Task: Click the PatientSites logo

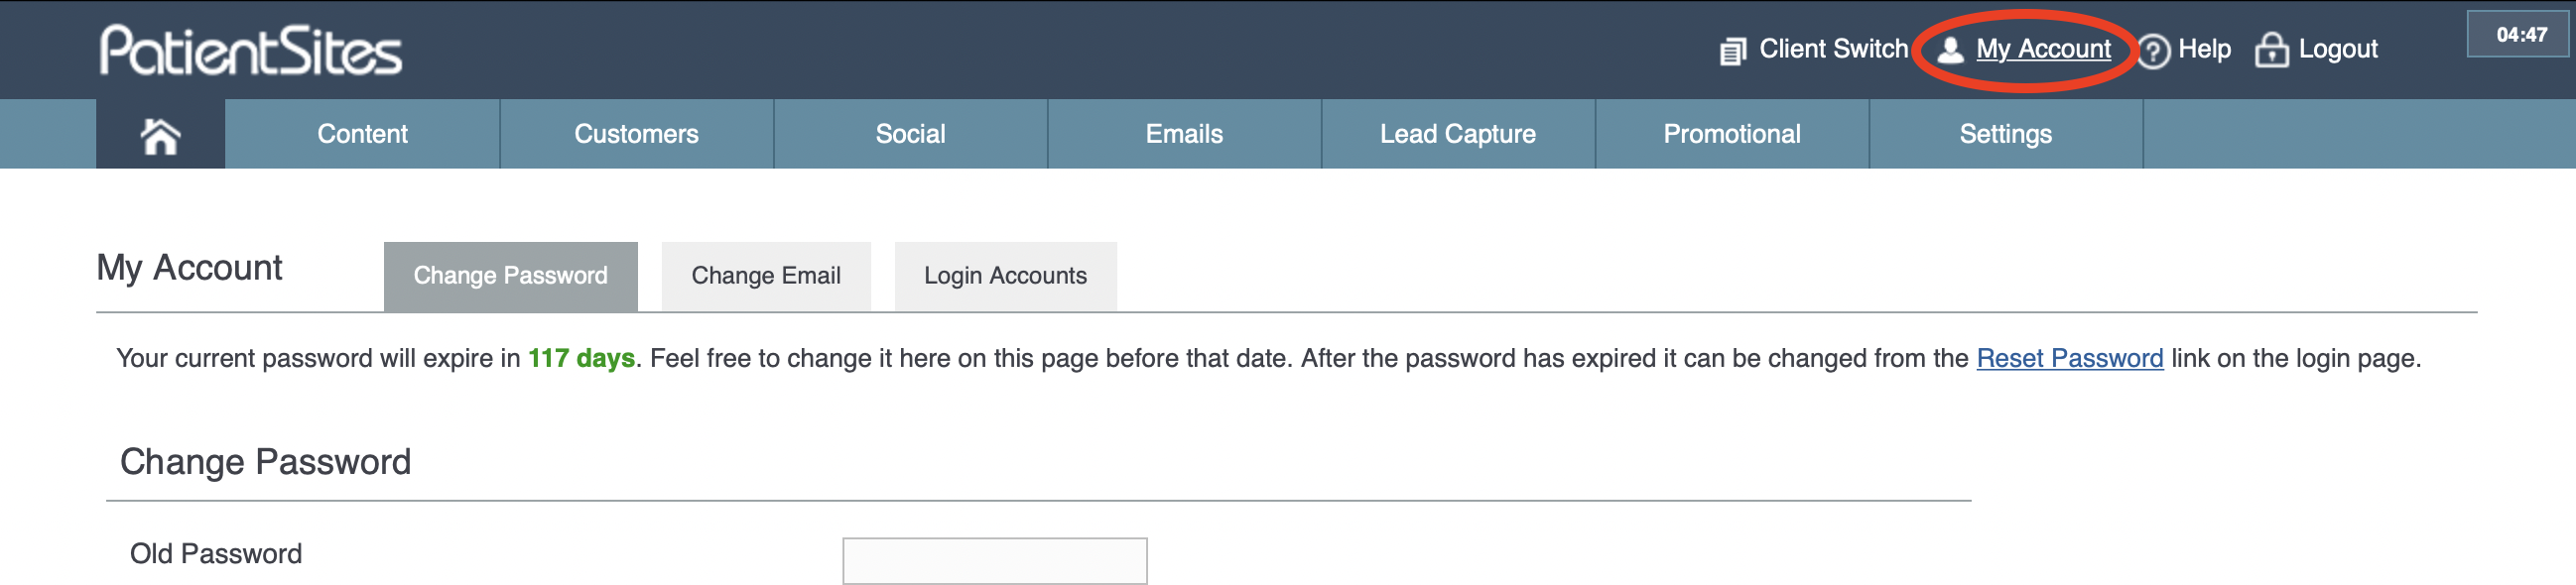Action: [x=251, y=50]
